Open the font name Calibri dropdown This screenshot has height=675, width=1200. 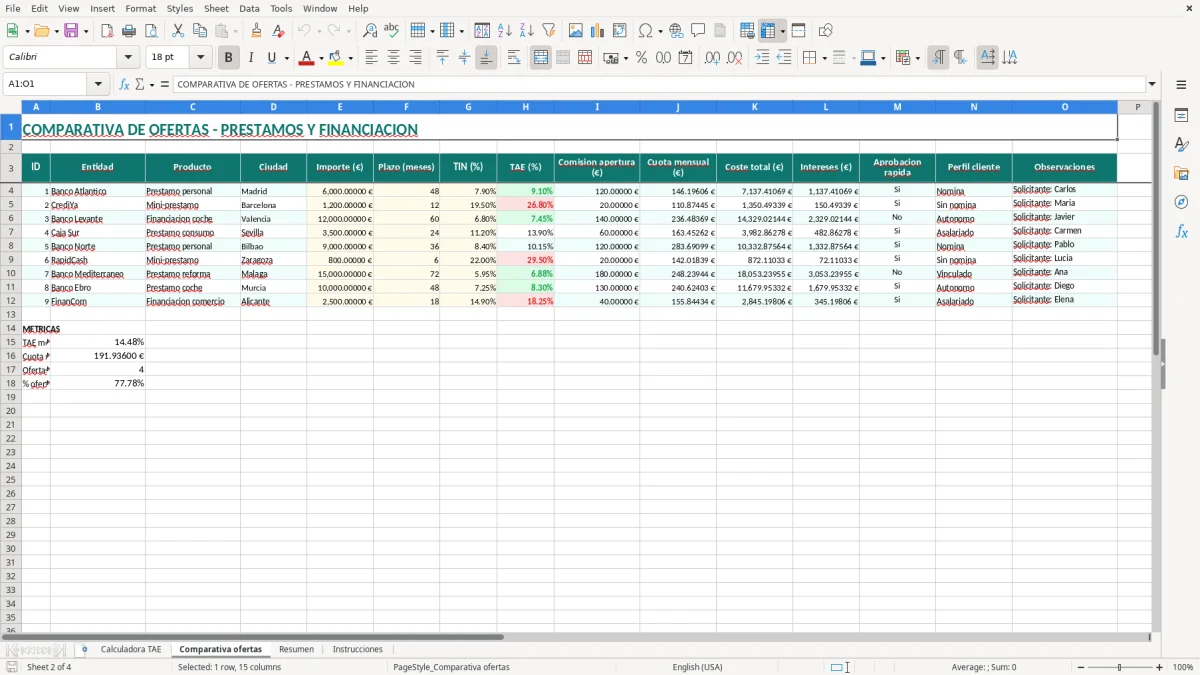[128, 58]
